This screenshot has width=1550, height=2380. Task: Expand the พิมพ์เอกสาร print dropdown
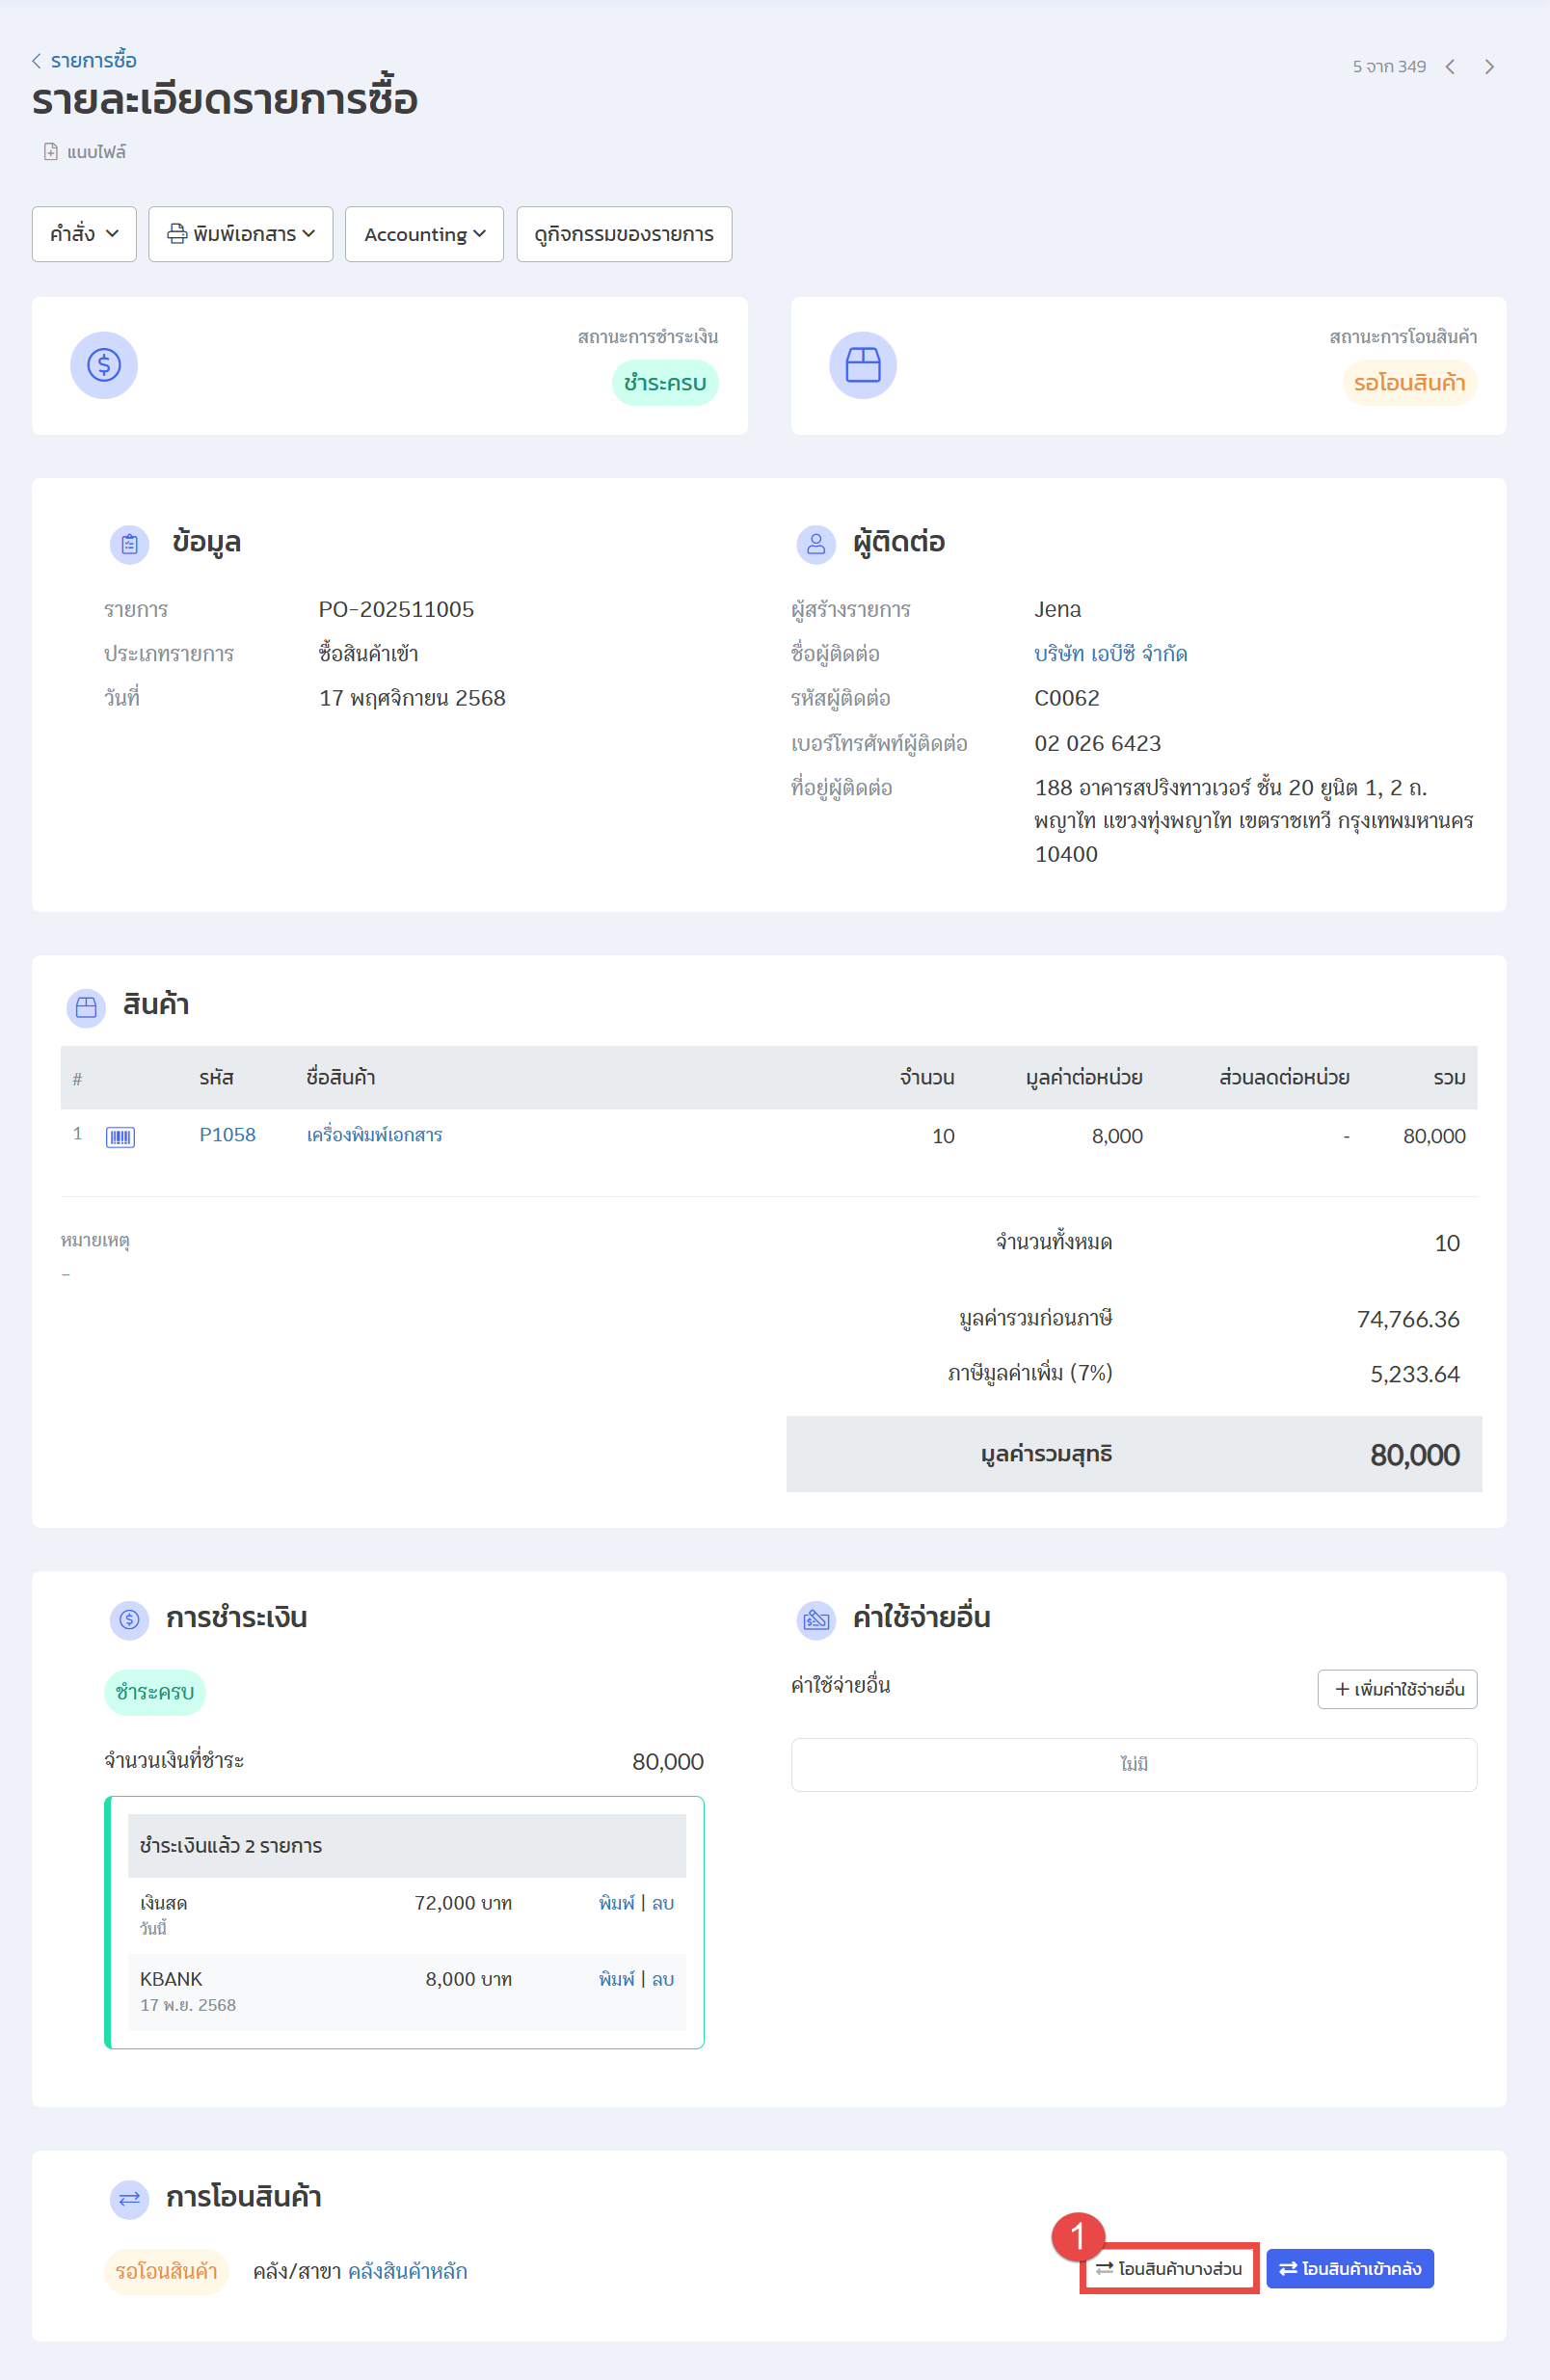tap(240, 234)
